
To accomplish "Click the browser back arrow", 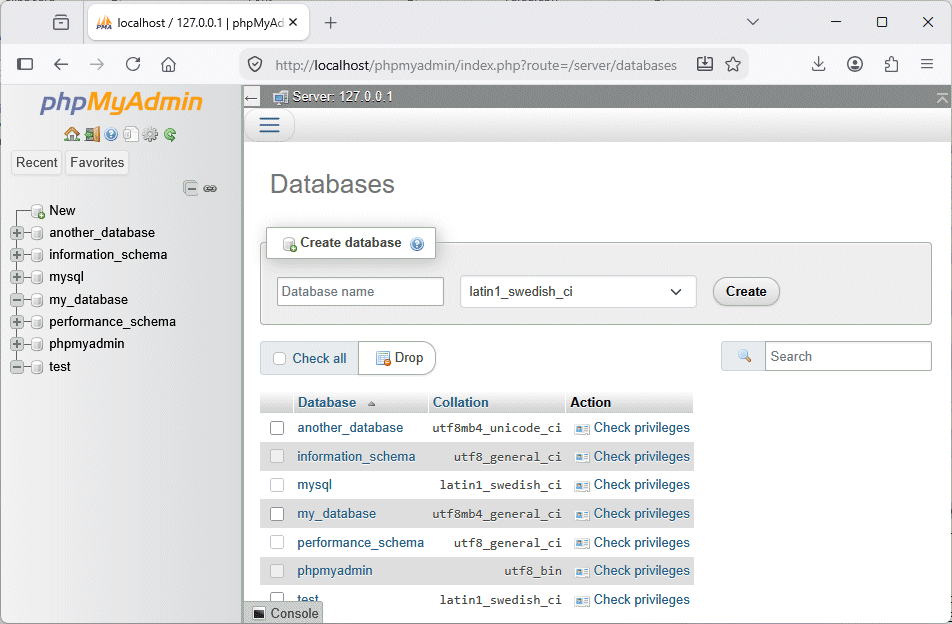I will [x=61, y=64].
